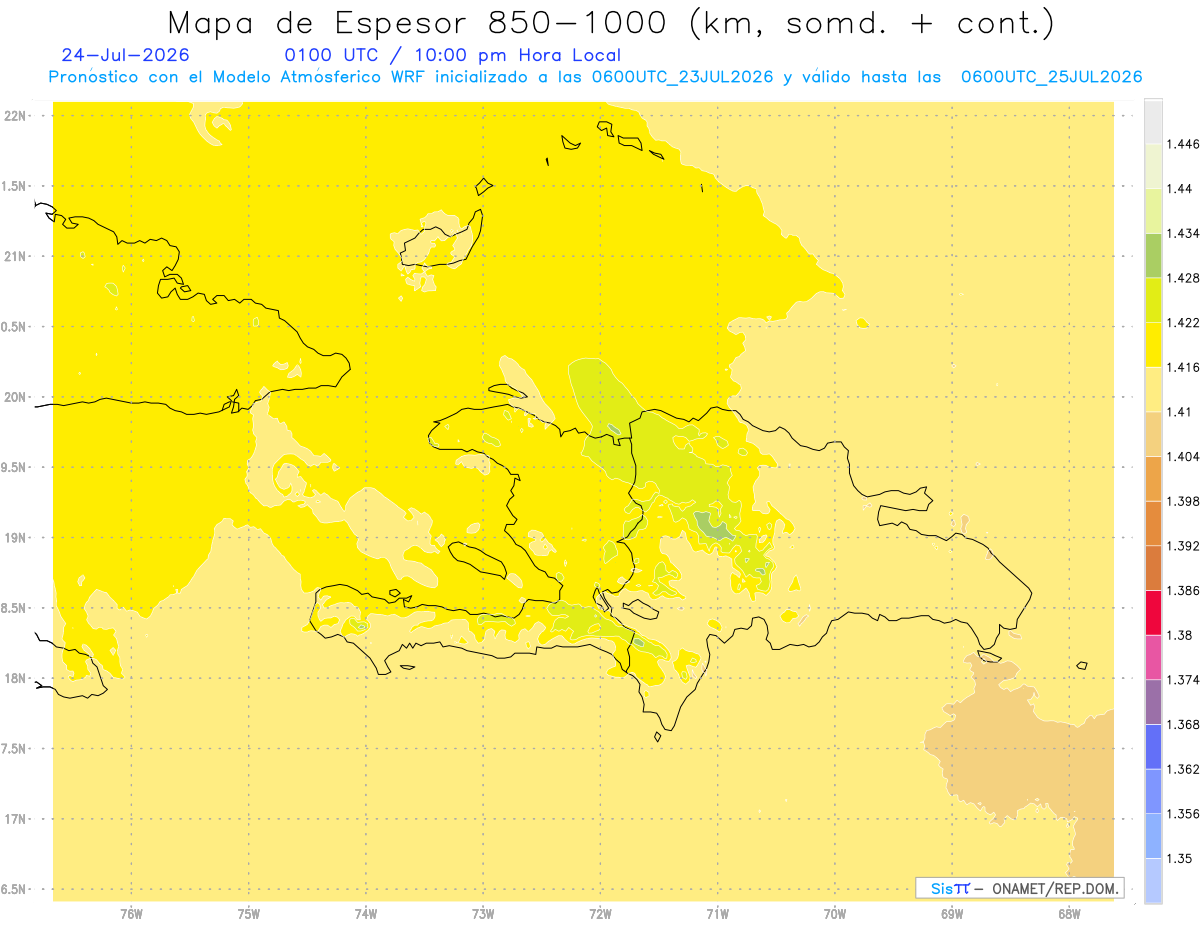Viewport: 1200px width, 927px height.
Task: Pick the red legend swatch between 1.38 and 1.386
Action: coord(1153,613)
